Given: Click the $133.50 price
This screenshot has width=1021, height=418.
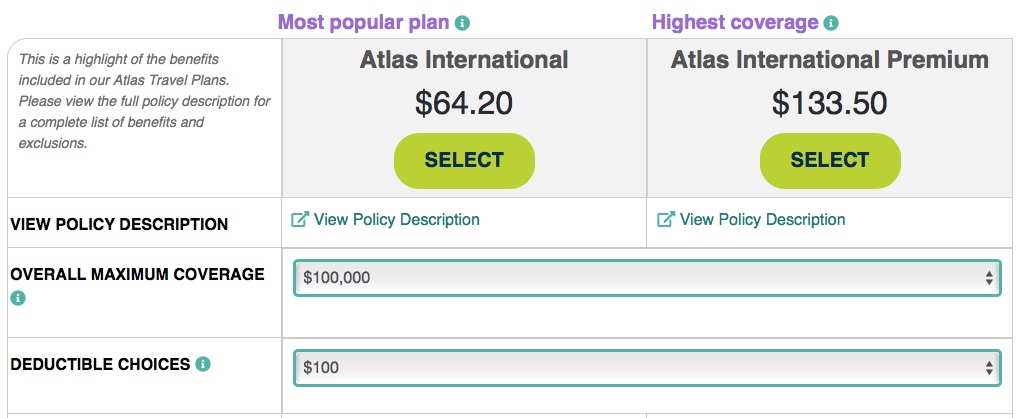Looking at the screenshot, I should click(x=830, y=104).
